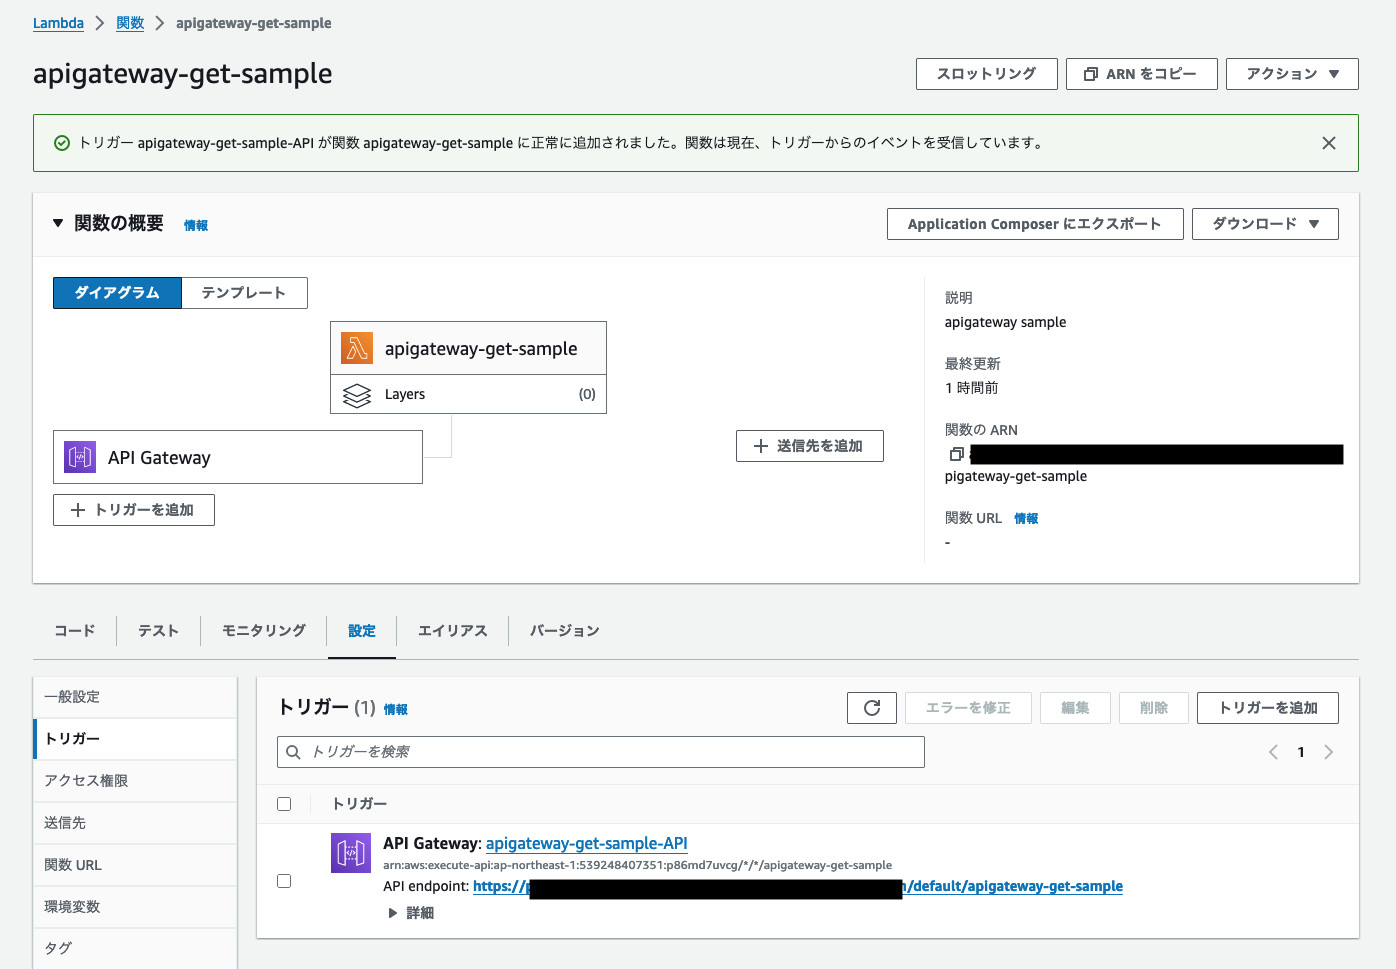Click the ARN をコピー button
This screenshot has height=969, width=1396.
tap(1142, 74)
